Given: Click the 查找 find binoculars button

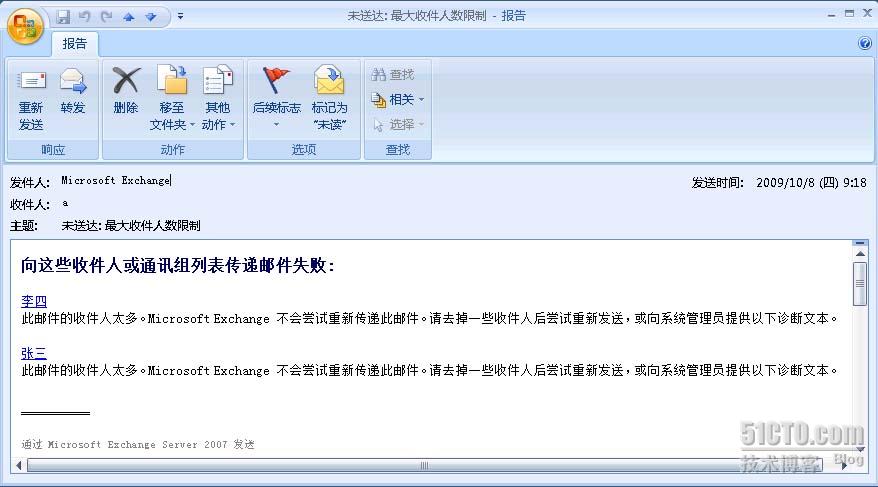Looking at the screenshot, I should (x=393, y=74).
